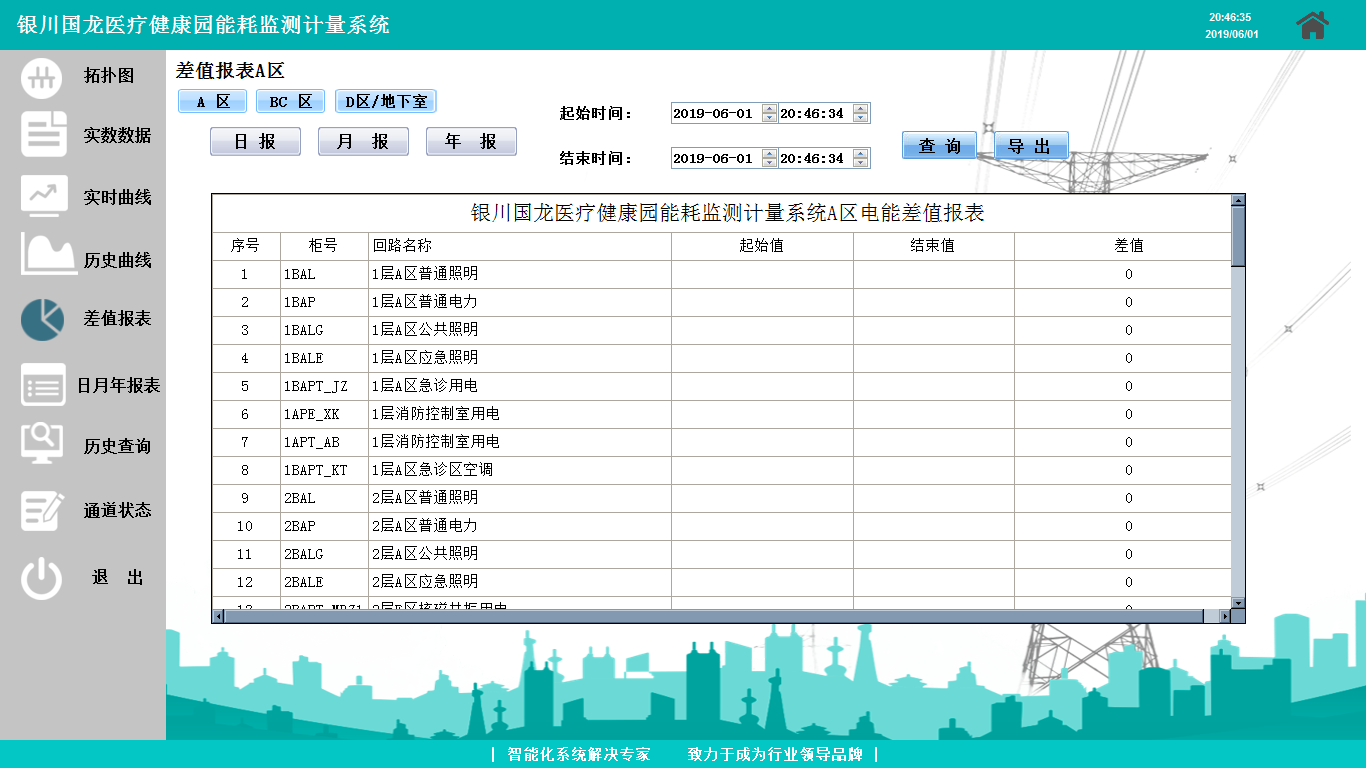Click the exit (退出) power icon

[42, 579]
